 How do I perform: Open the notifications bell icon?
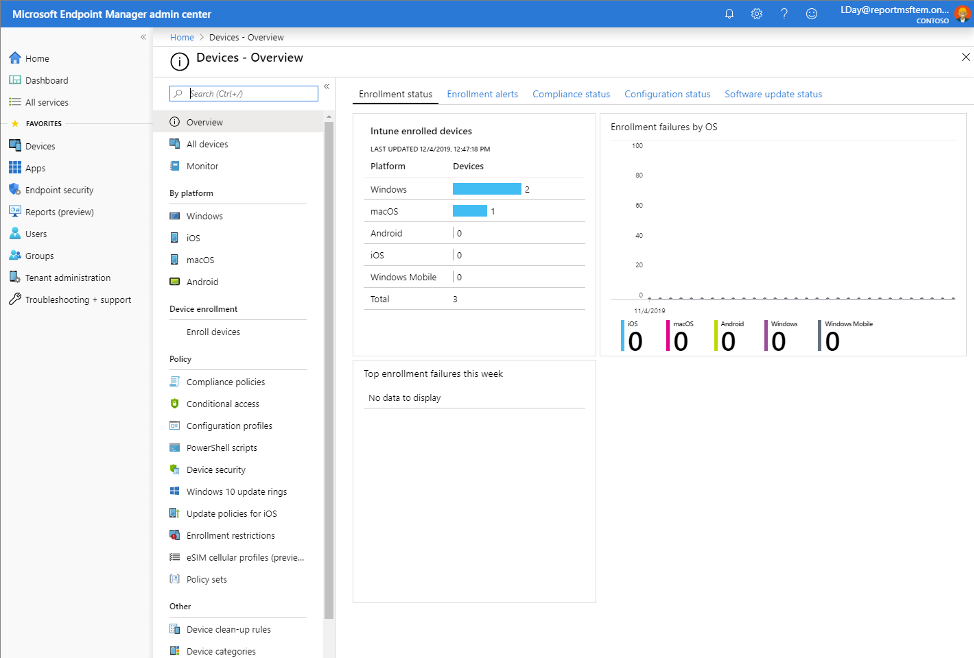729,14
